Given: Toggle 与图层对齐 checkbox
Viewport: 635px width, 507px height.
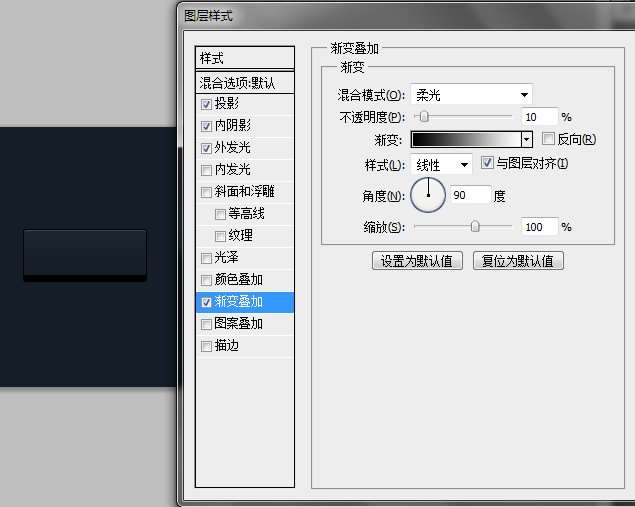Looking at the screenshot, I should point(487,163).
